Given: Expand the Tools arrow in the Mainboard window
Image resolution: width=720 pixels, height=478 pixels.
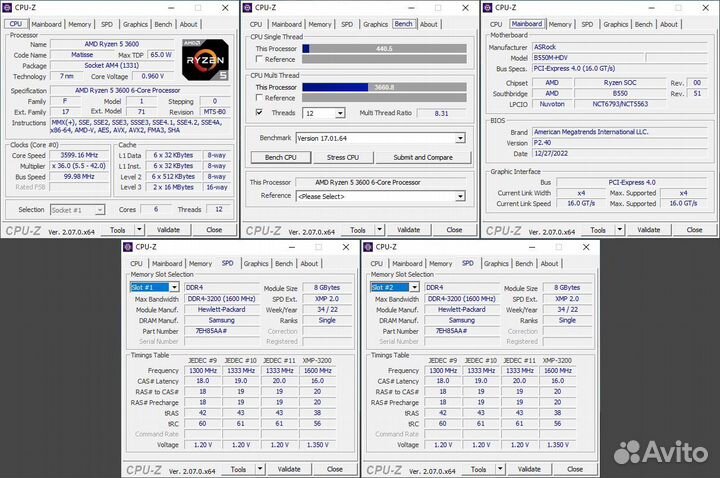Looking at the screenshot, I should 619,230.
